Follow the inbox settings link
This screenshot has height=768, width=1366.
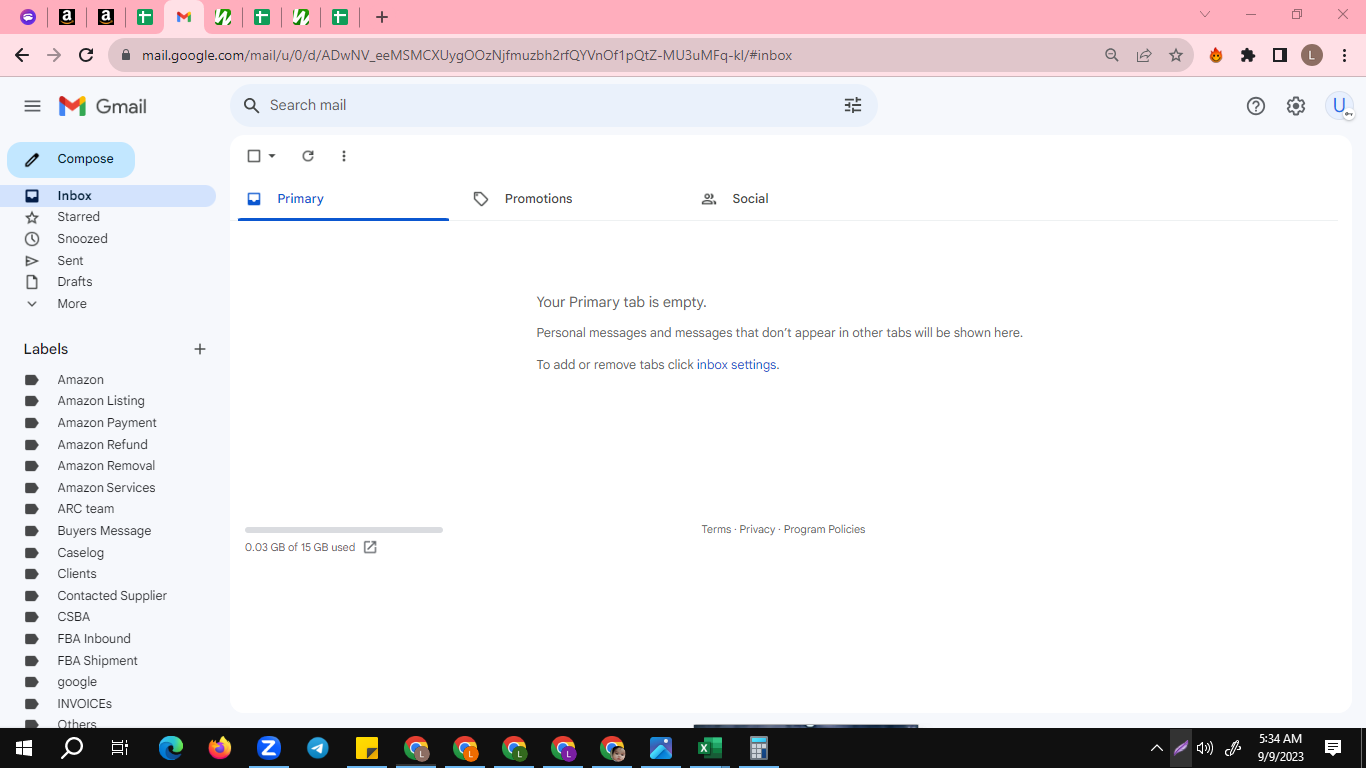(x=736, y=365)
